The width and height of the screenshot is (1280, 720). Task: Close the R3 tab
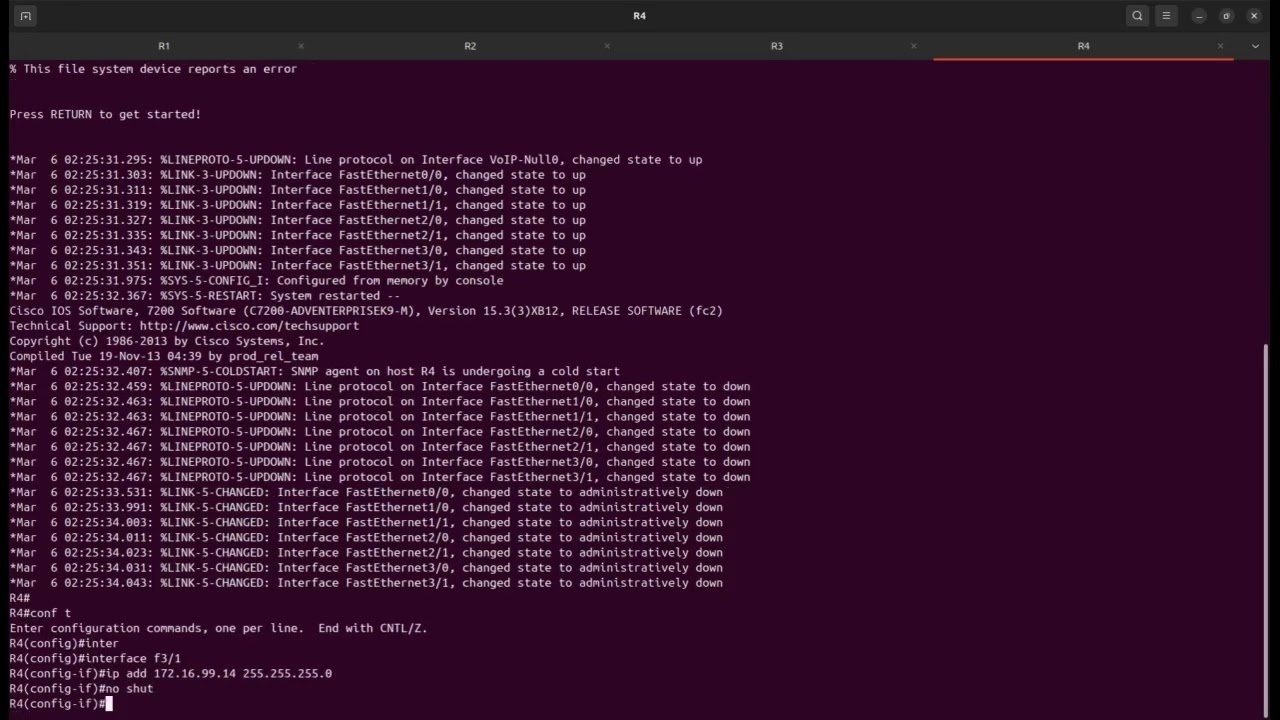(x=913, y=46)
